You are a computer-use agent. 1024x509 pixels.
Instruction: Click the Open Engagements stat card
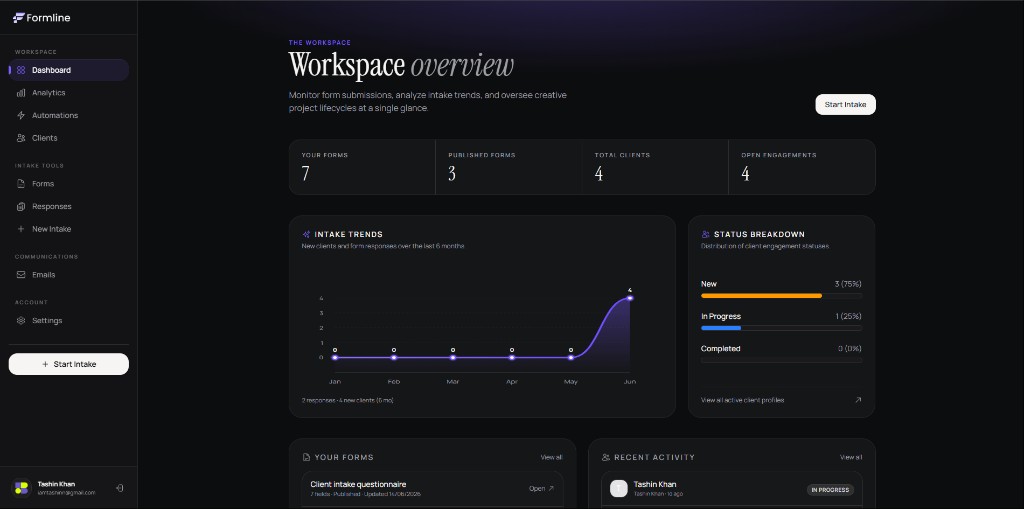802,167
